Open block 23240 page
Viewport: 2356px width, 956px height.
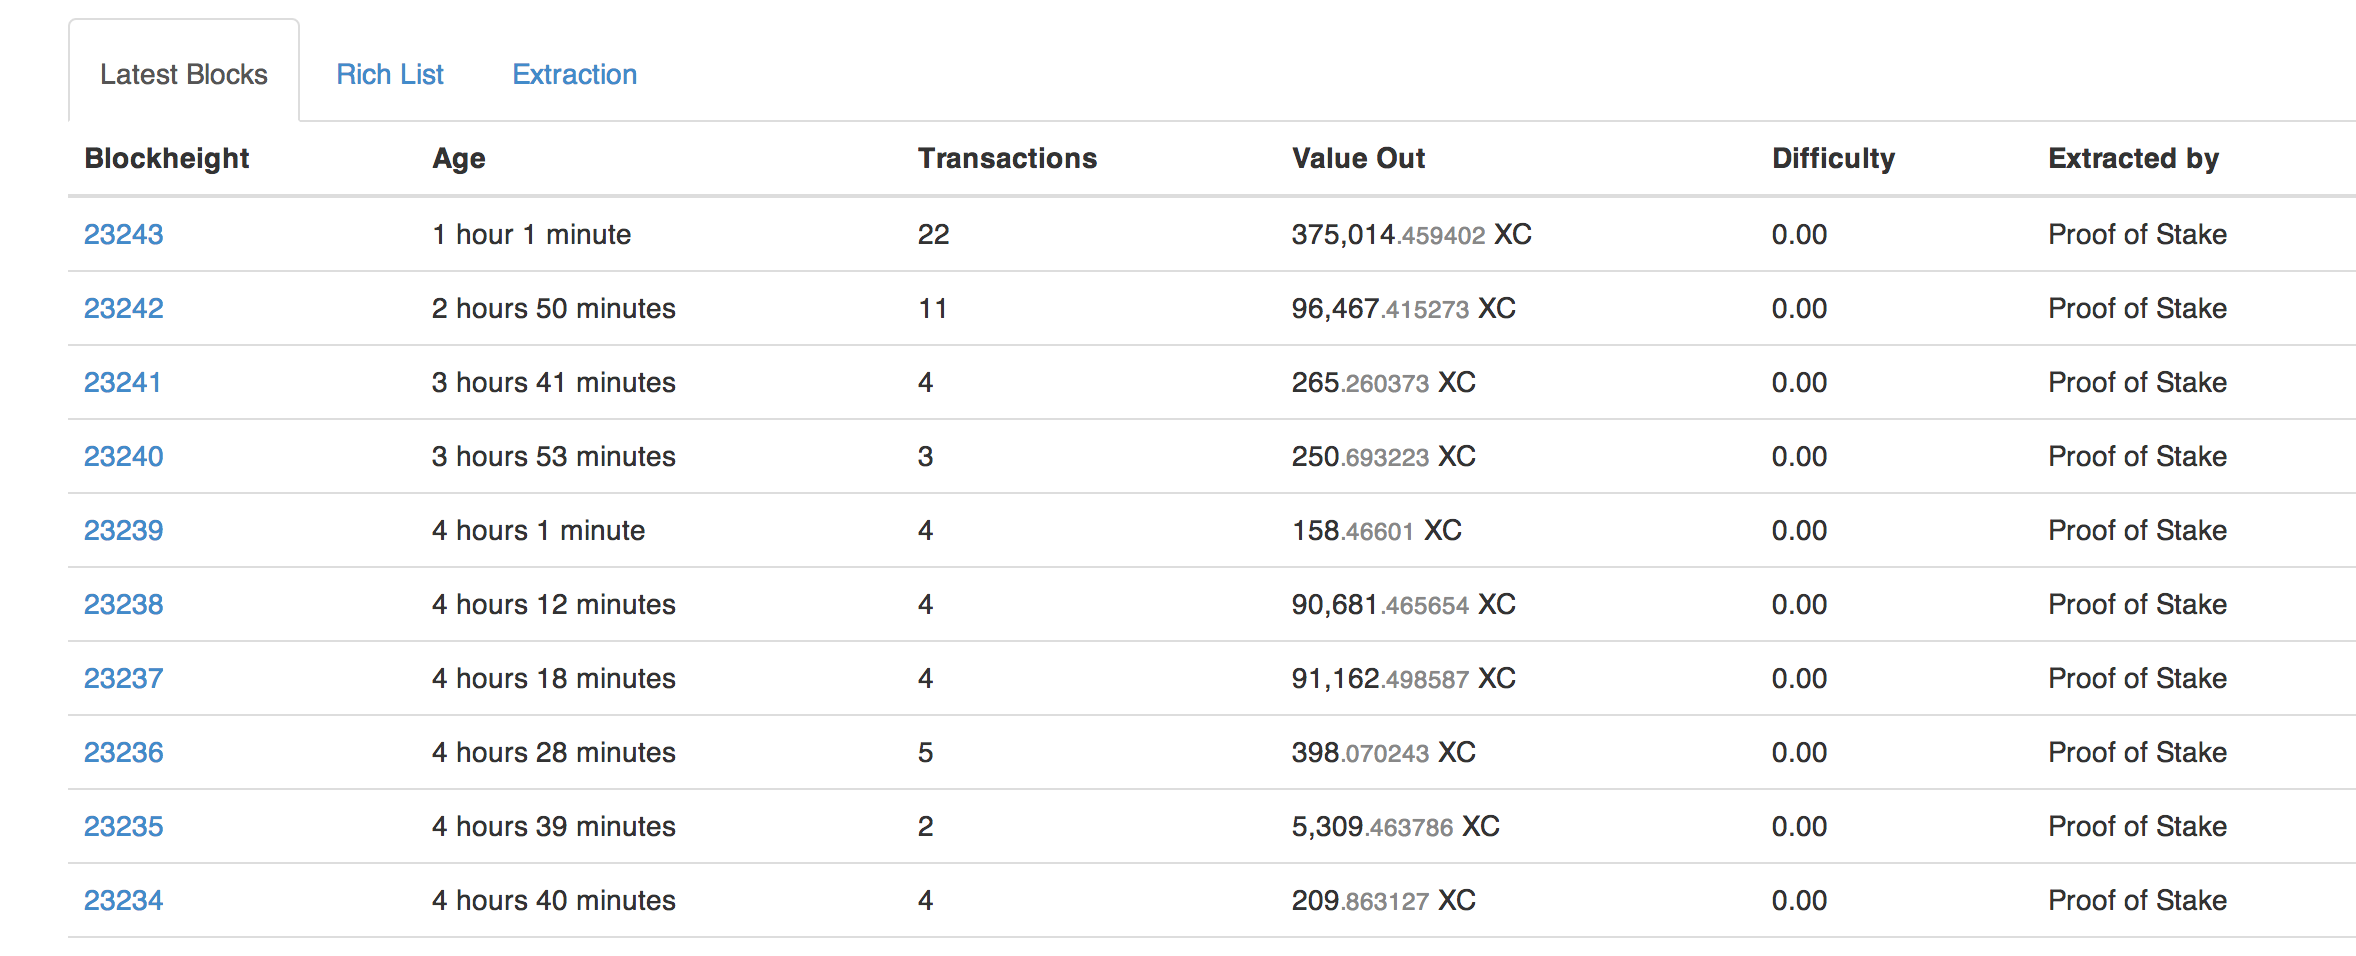(x=124, y=456)
